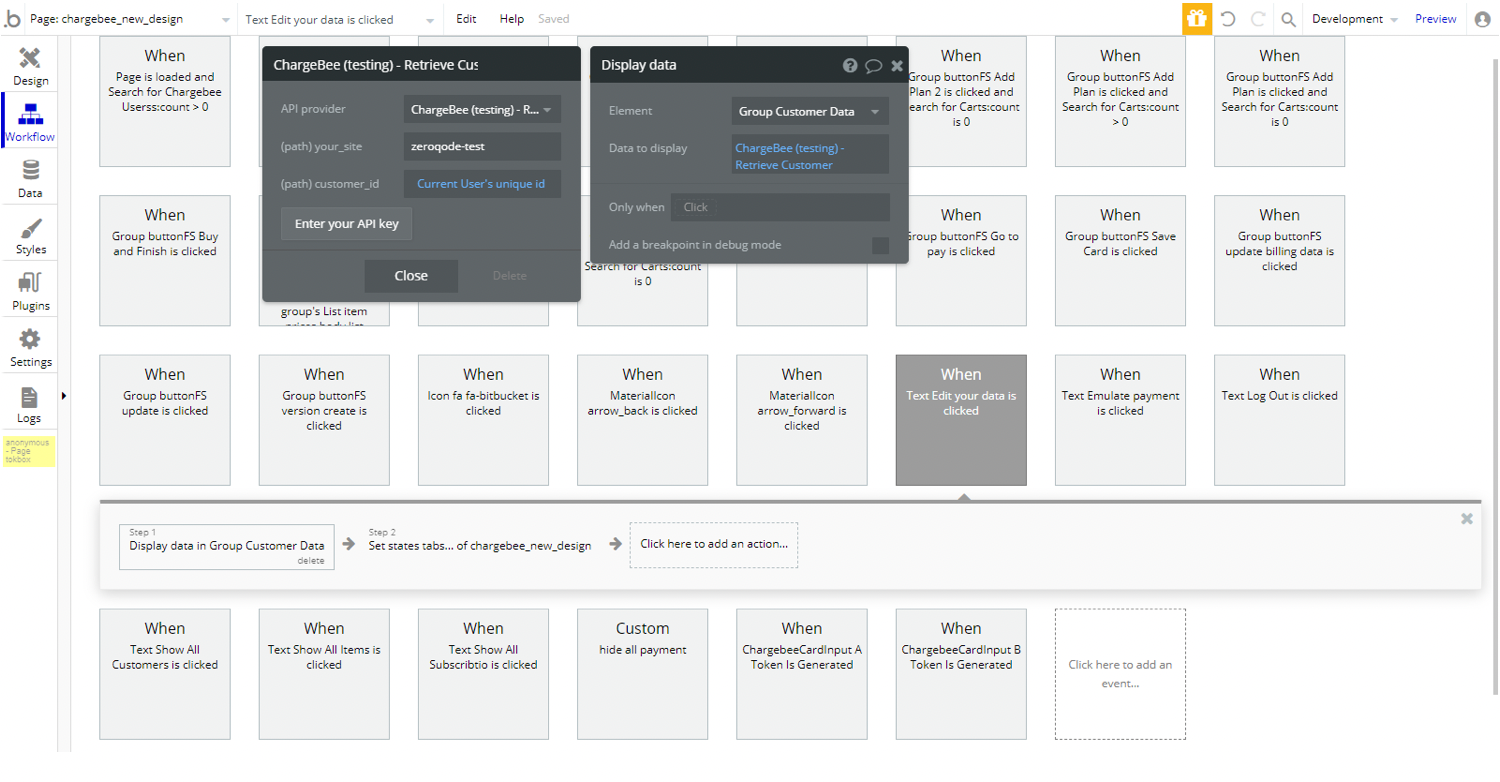Click the redo arrow icon

click(x=1258, y=19)
